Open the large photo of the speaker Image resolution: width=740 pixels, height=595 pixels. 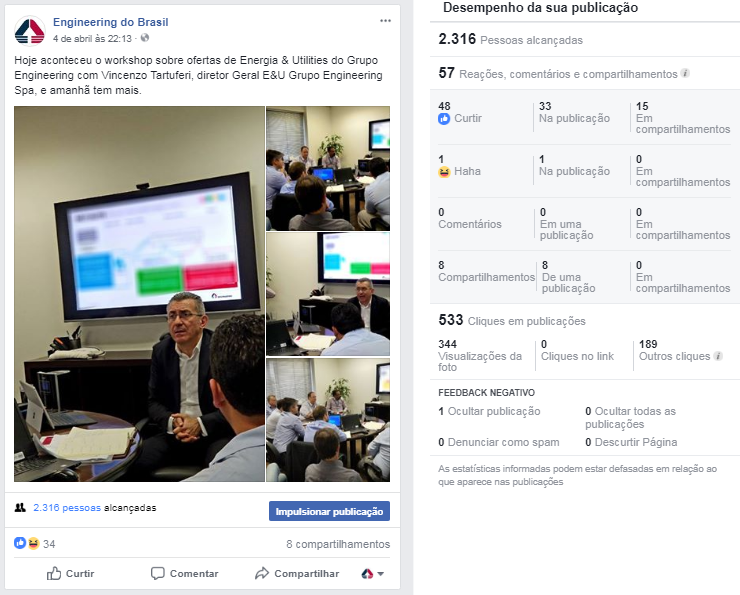(139, 294)
